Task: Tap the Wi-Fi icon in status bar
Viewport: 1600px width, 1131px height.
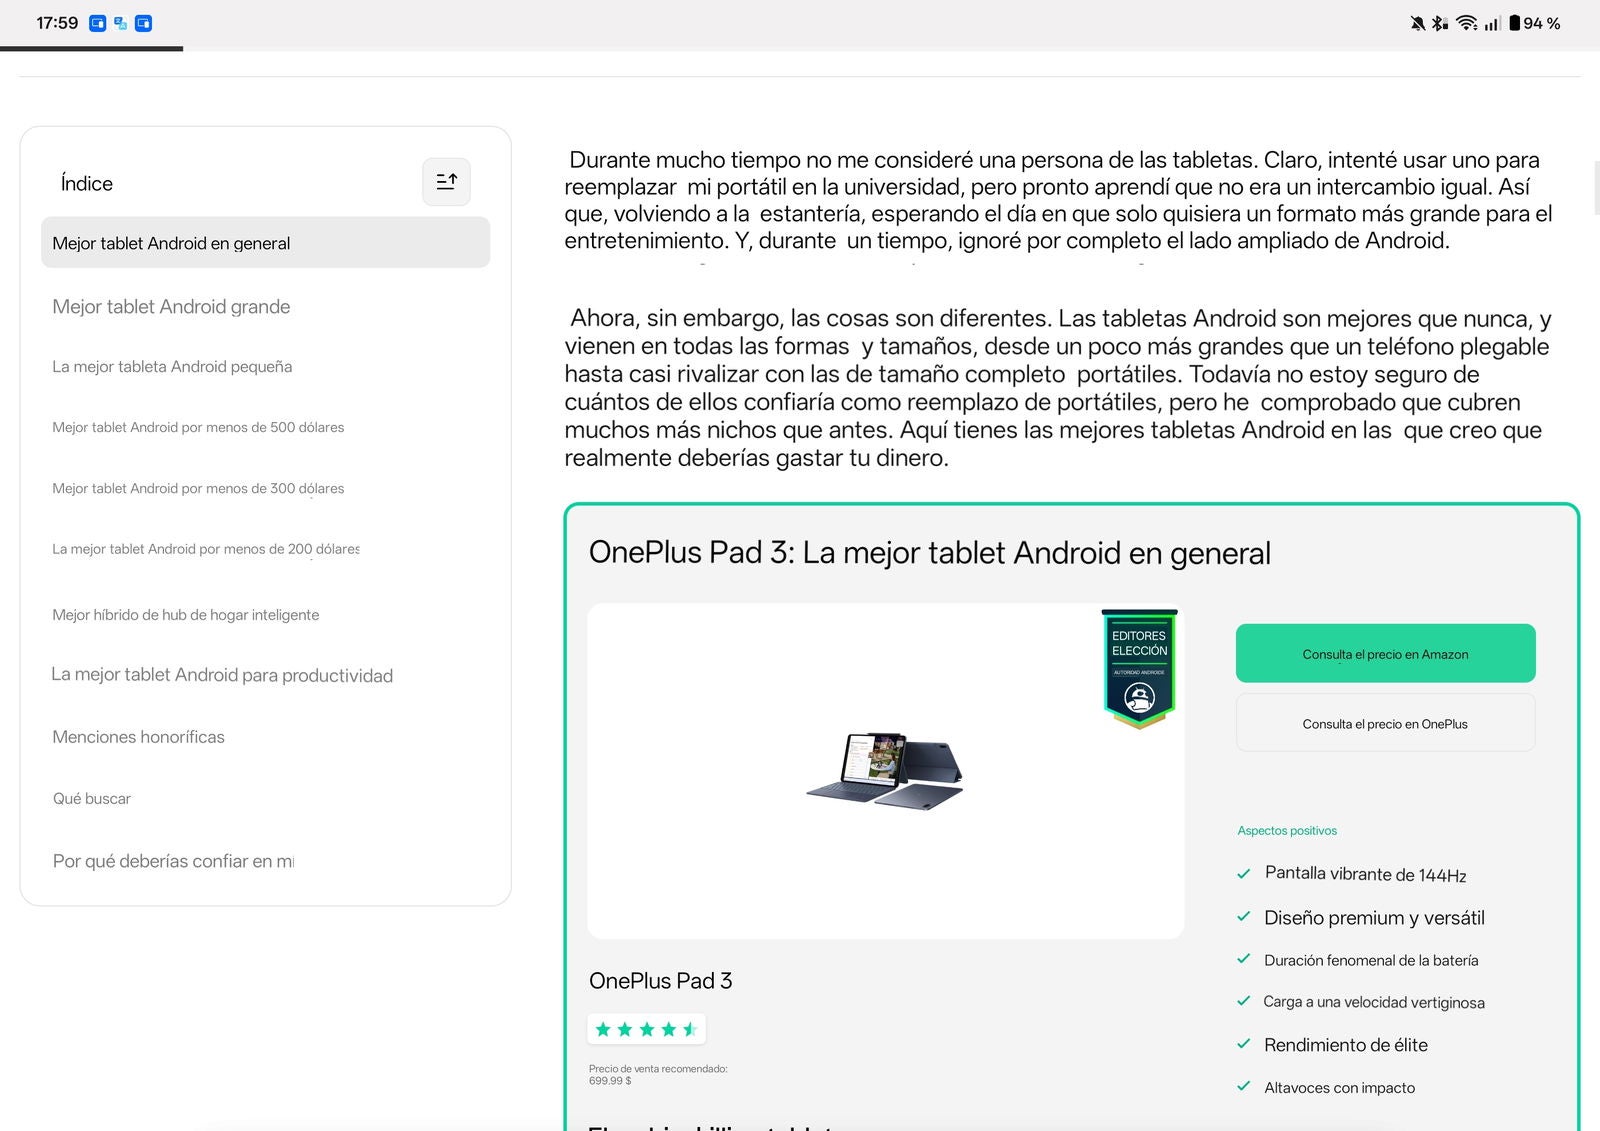Action: point(1466,23)
